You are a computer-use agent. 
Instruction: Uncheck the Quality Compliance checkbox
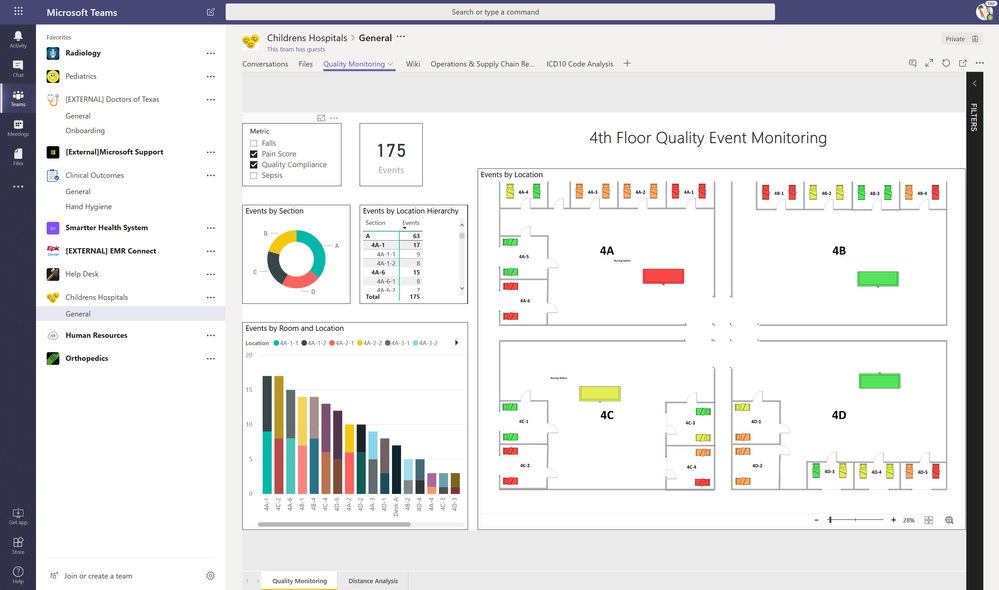click(254, 164)
